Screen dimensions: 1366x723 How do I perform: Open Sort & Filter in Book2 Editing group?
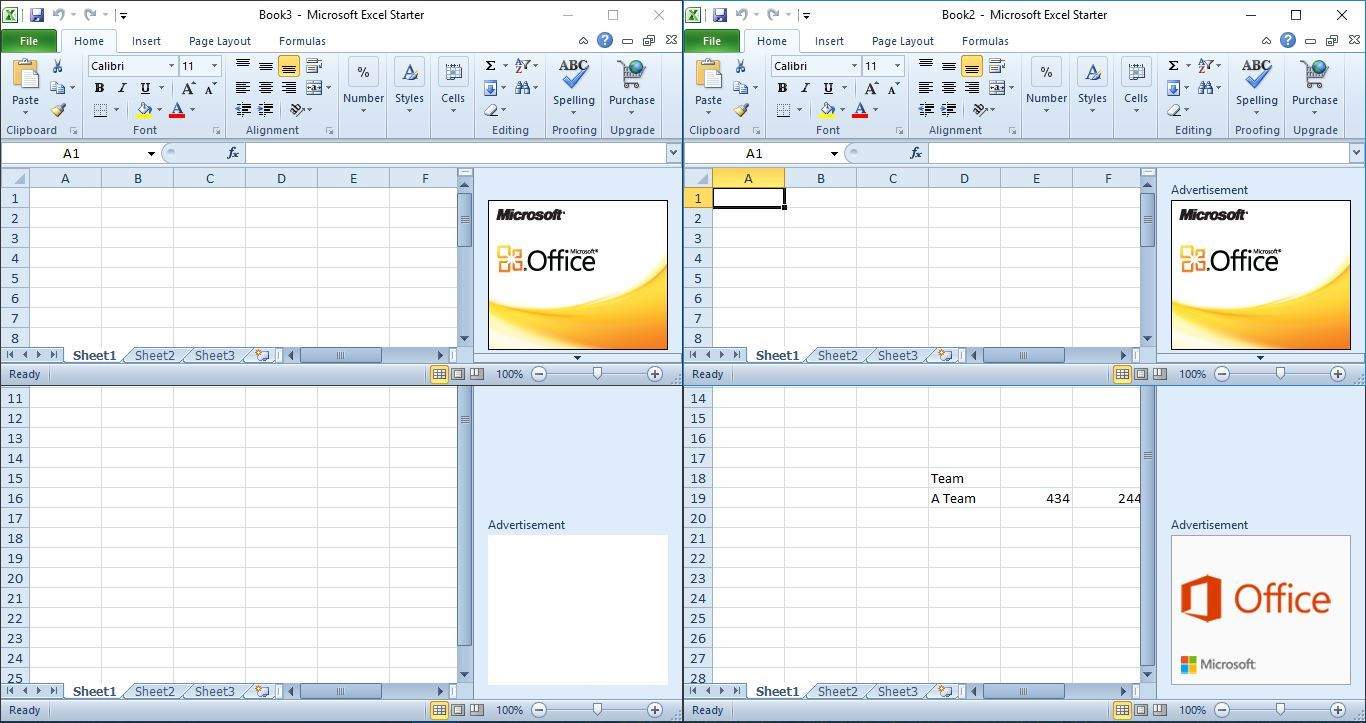(1207, 64)
